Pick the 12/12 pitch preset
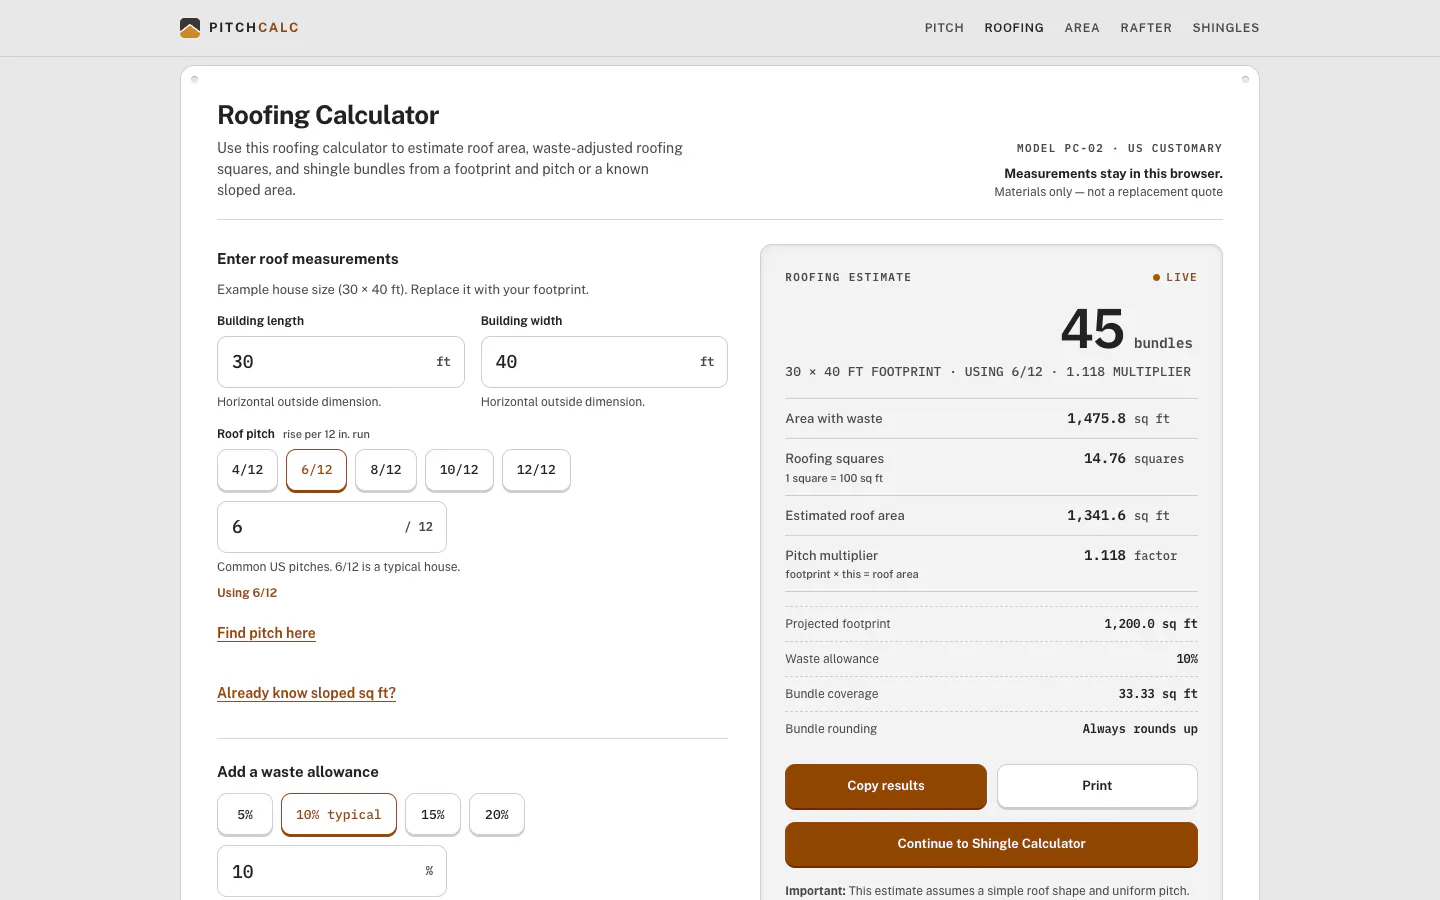Screen dimensions: 1440x900 (x=536, y=470)
